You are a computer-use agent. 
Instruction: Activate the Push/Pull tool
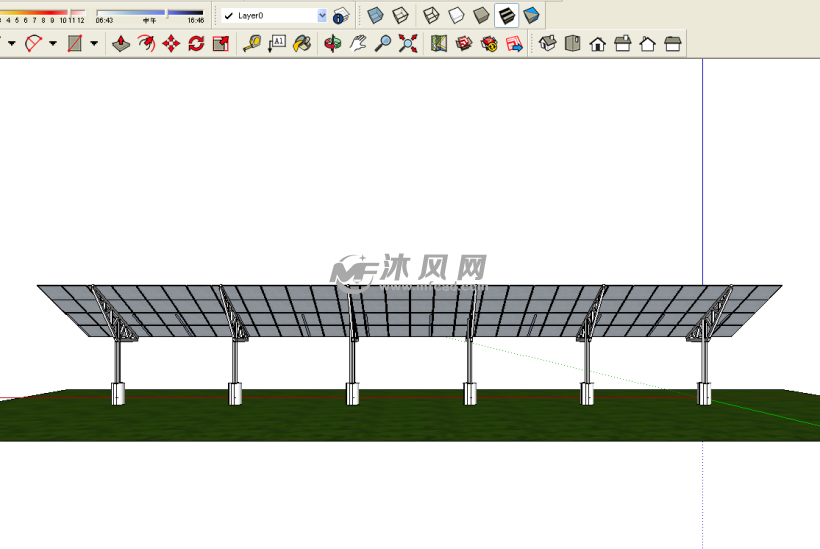click(121, 43)
